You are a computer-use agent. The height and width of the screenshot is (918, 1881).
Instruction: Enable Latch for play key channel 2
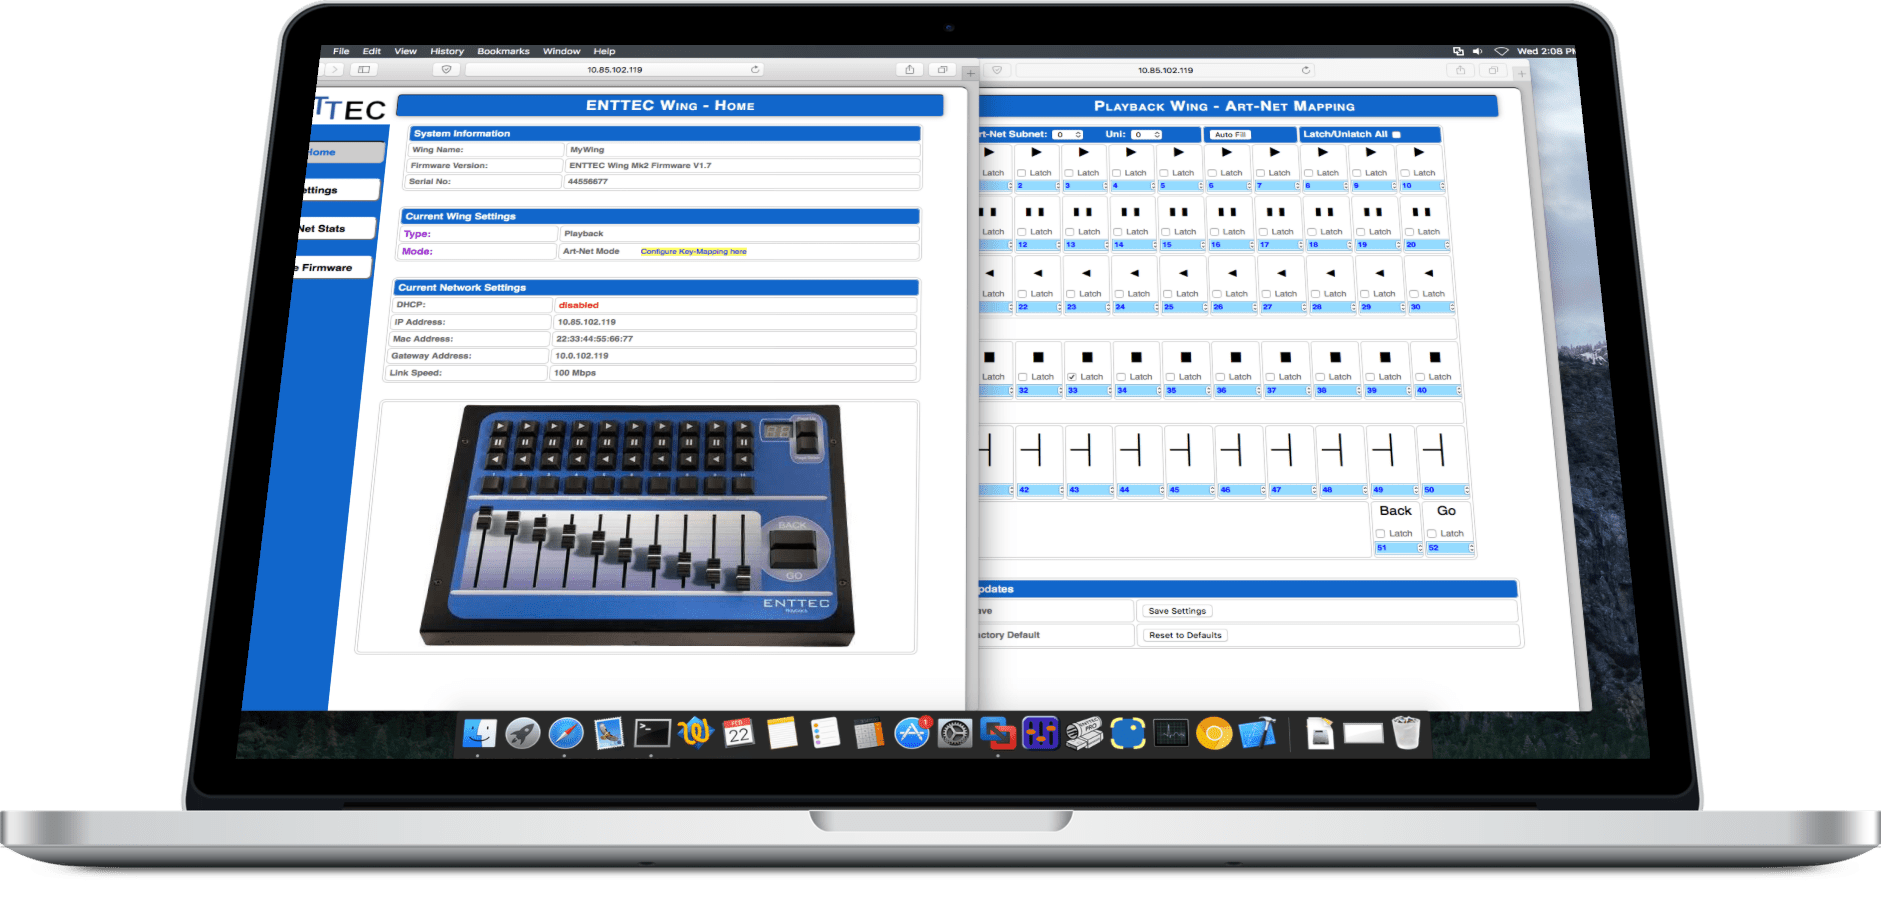point(1021,173)
